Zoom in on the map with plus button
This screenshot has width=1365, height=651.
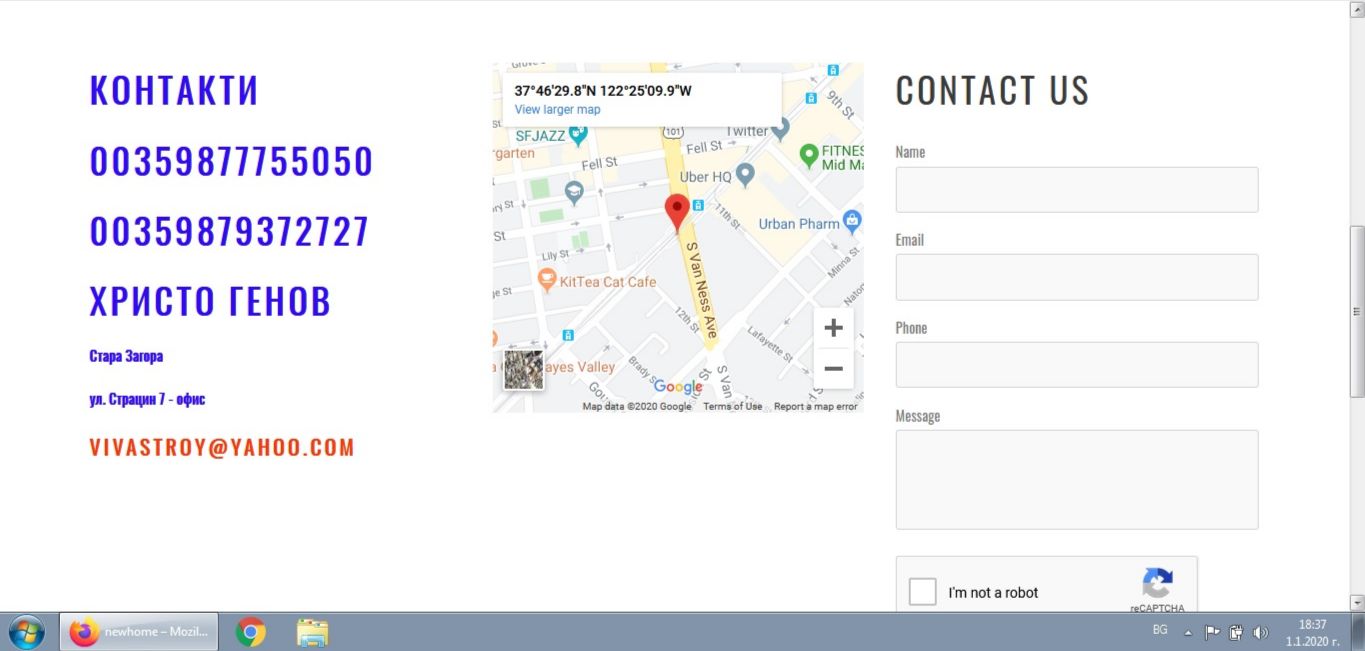pos(833,328)
